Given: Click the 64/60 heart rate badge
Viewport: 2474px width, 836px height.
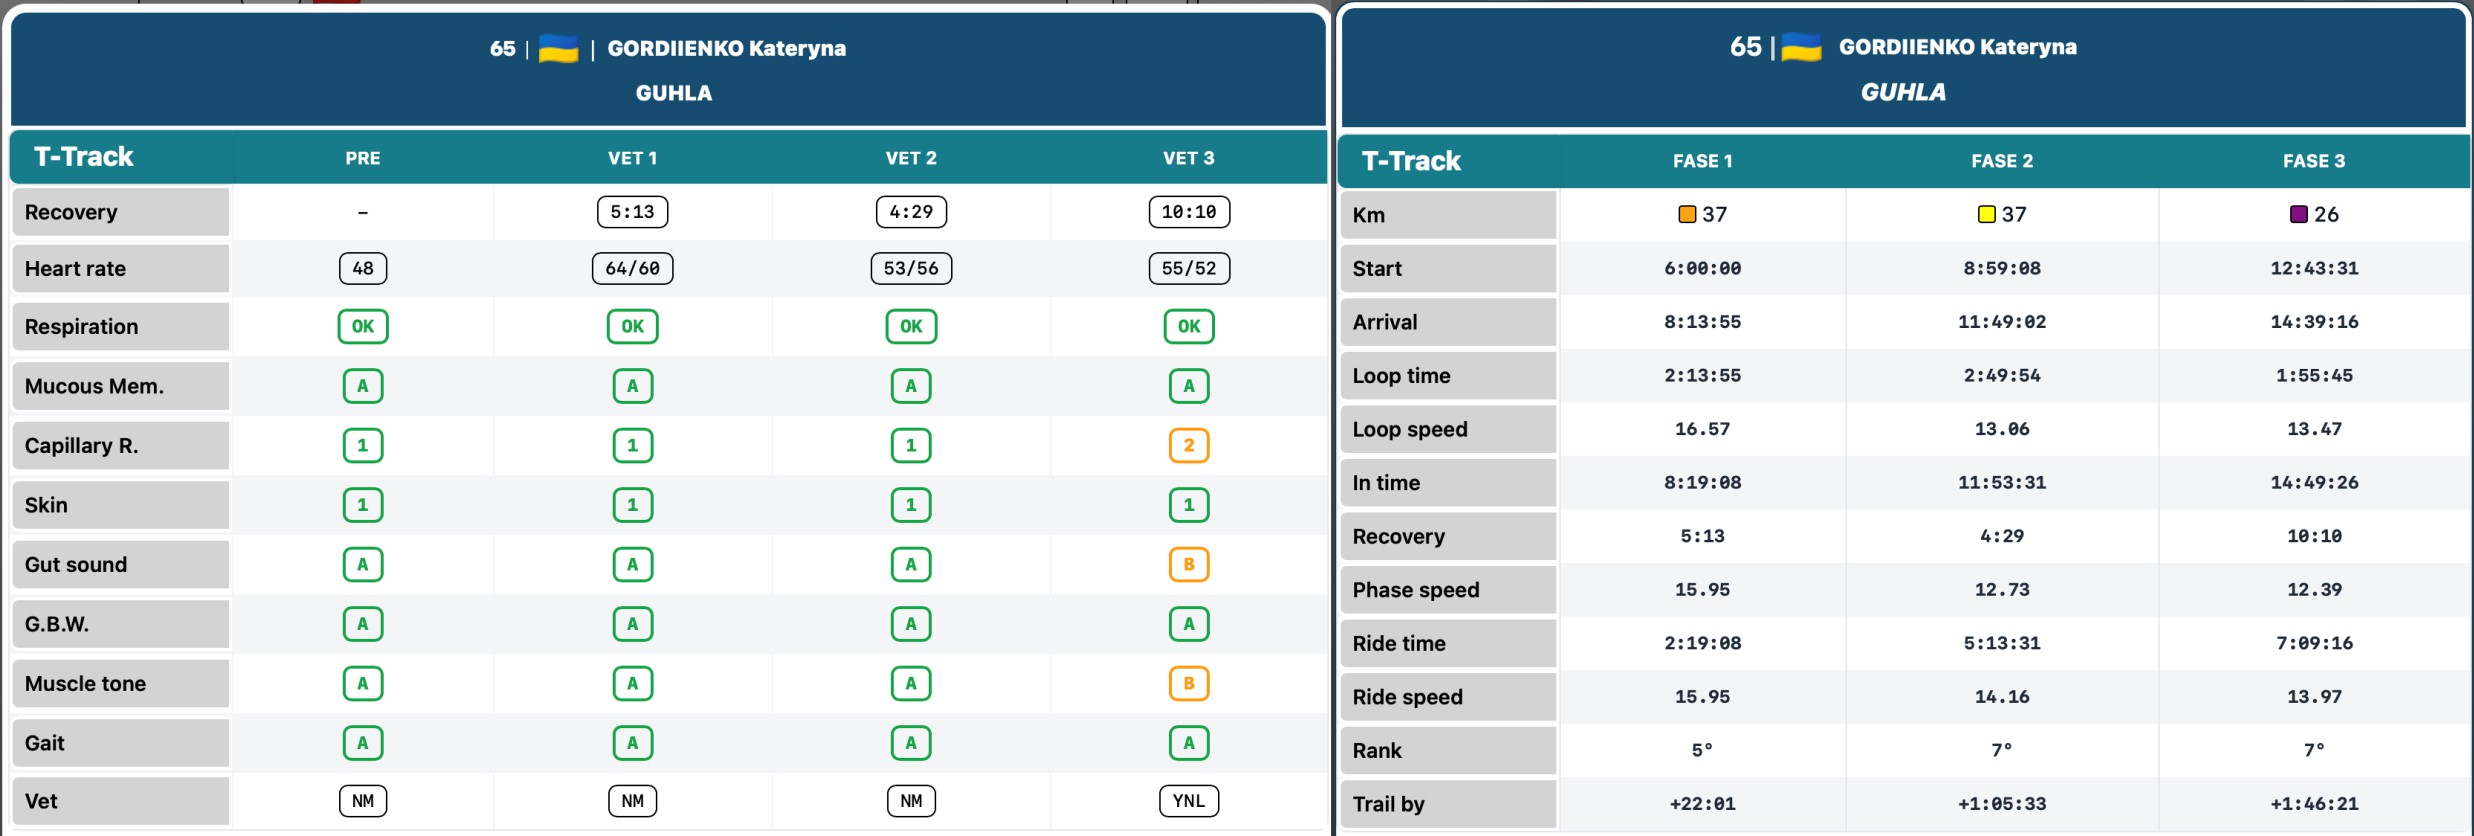Looking at the screenshot, I should tap(632, 268).
